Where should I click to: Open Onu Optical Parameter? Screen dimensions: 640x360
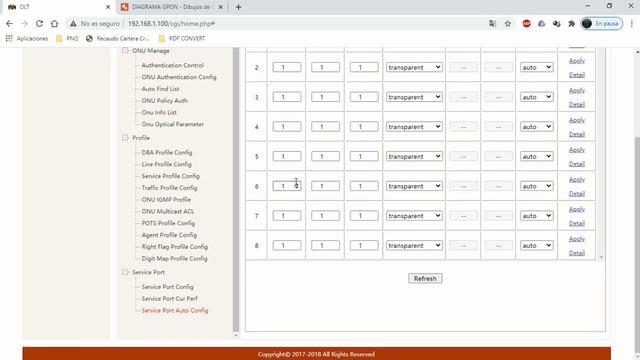pyautogui.click(x=173, y=124)
